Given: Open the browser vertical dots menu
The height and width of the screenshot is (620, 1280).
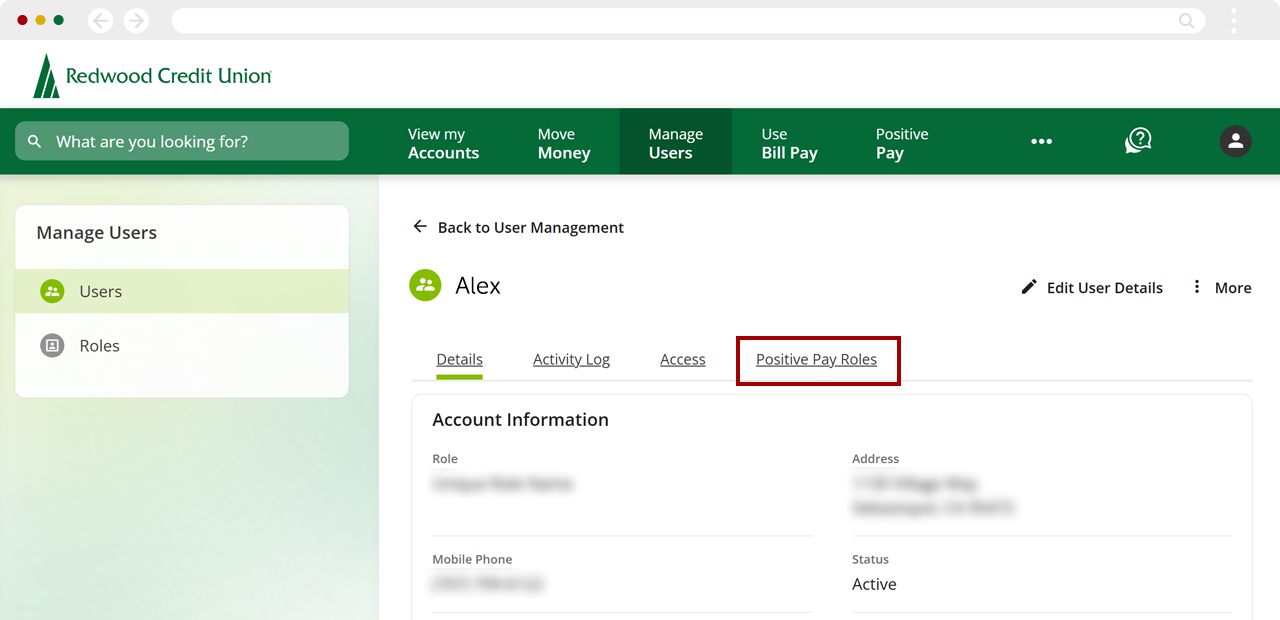Looking at the screenshot, I should click(x=1234, y=20).
